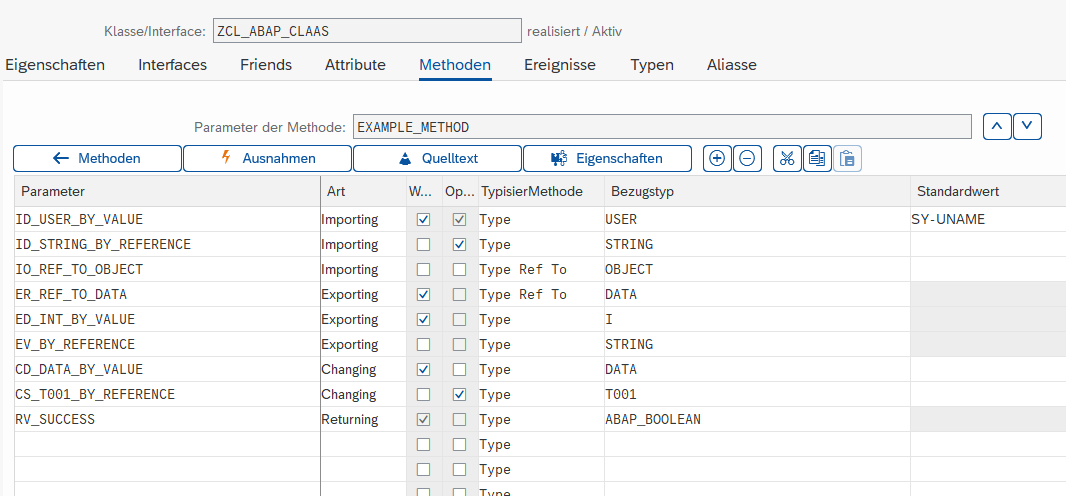Click the TypisierMethode column header
1066x496 pixels.
[x=541, y=192]
